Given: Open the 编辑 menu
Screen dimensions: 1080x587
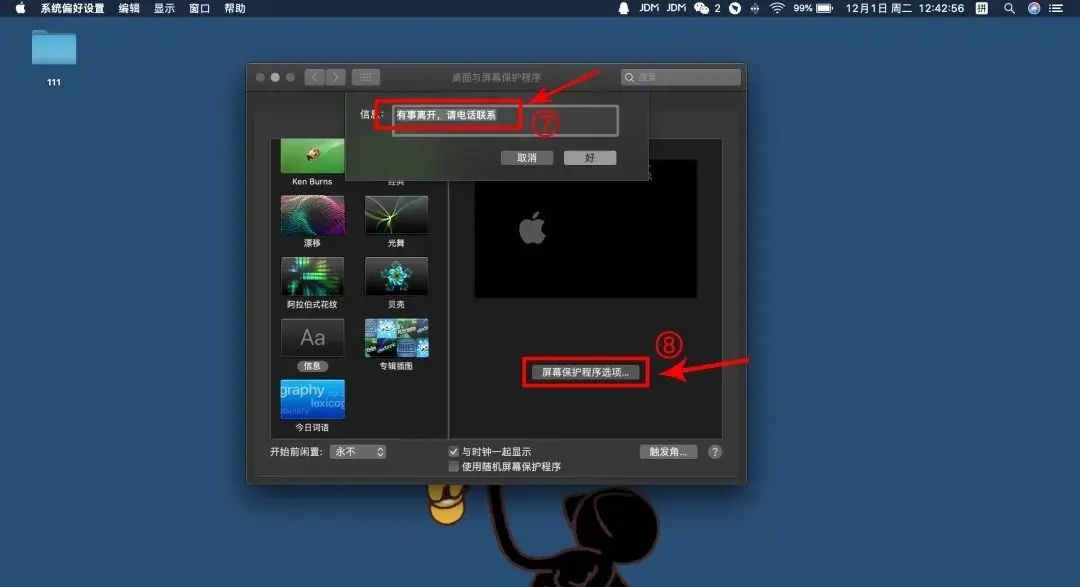Looking at the screenshot, I should coord(129,8).
